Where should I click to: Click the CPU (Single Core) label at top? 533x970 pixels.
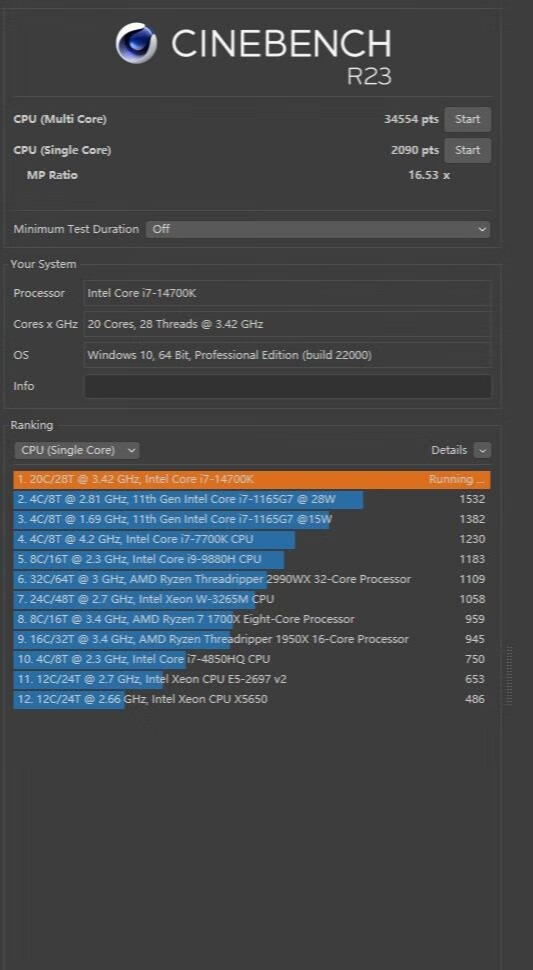tap(62, 150)
